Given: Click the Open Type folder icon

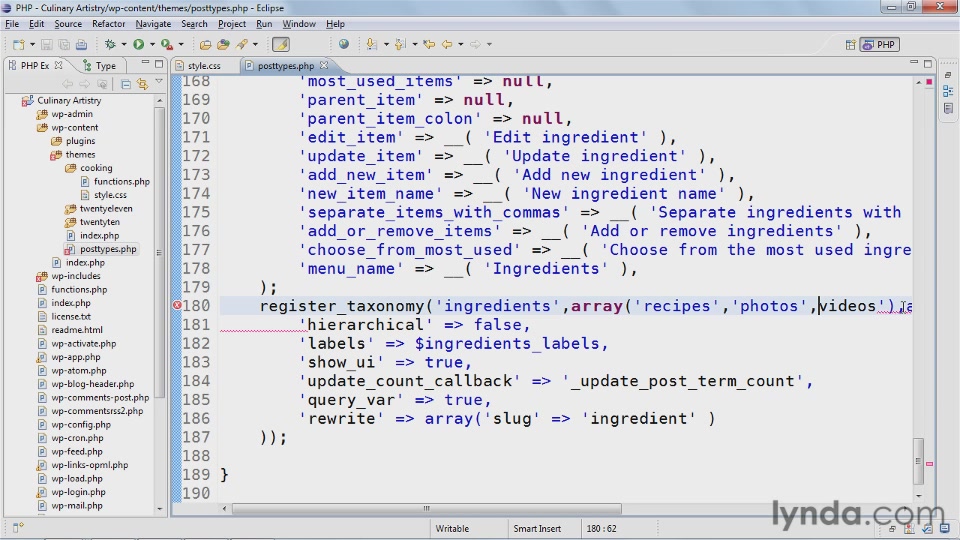Looking at the screenshot, I should [205, 45].
